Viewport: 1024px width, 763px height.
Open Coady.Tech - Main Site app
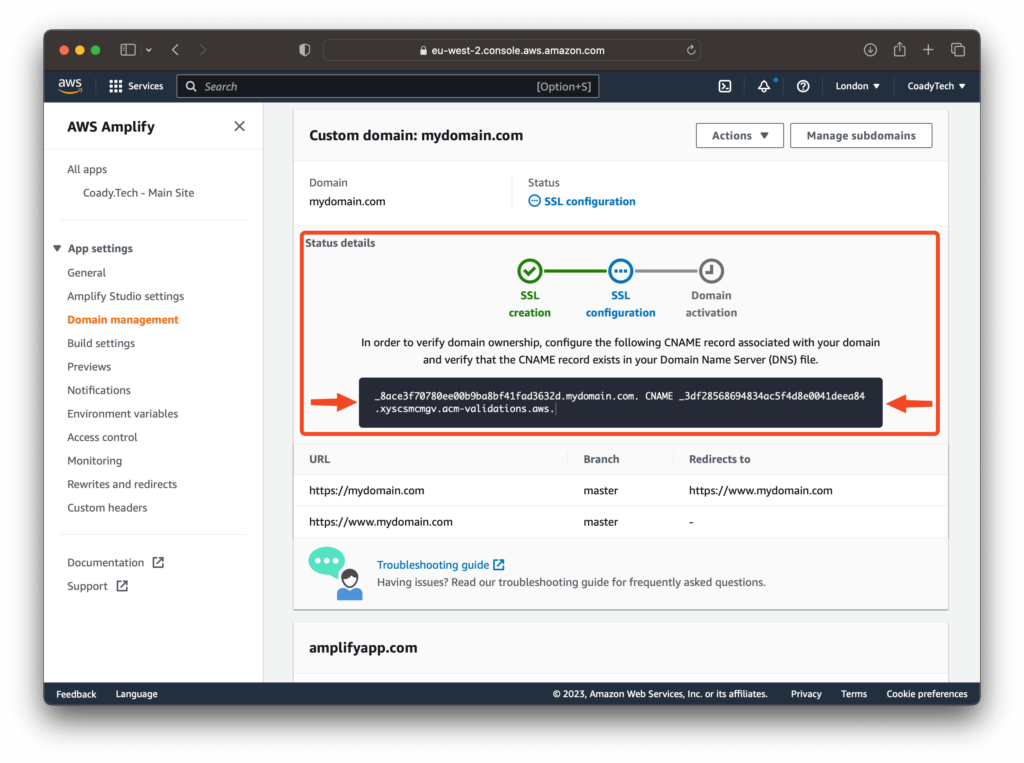(x=138, y=193)
